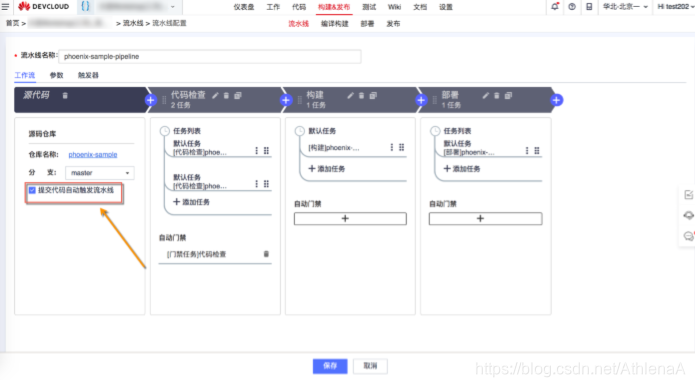695x387 pixels.
Task: Copy the 部署 stage
Action: (x=508, y=95)
